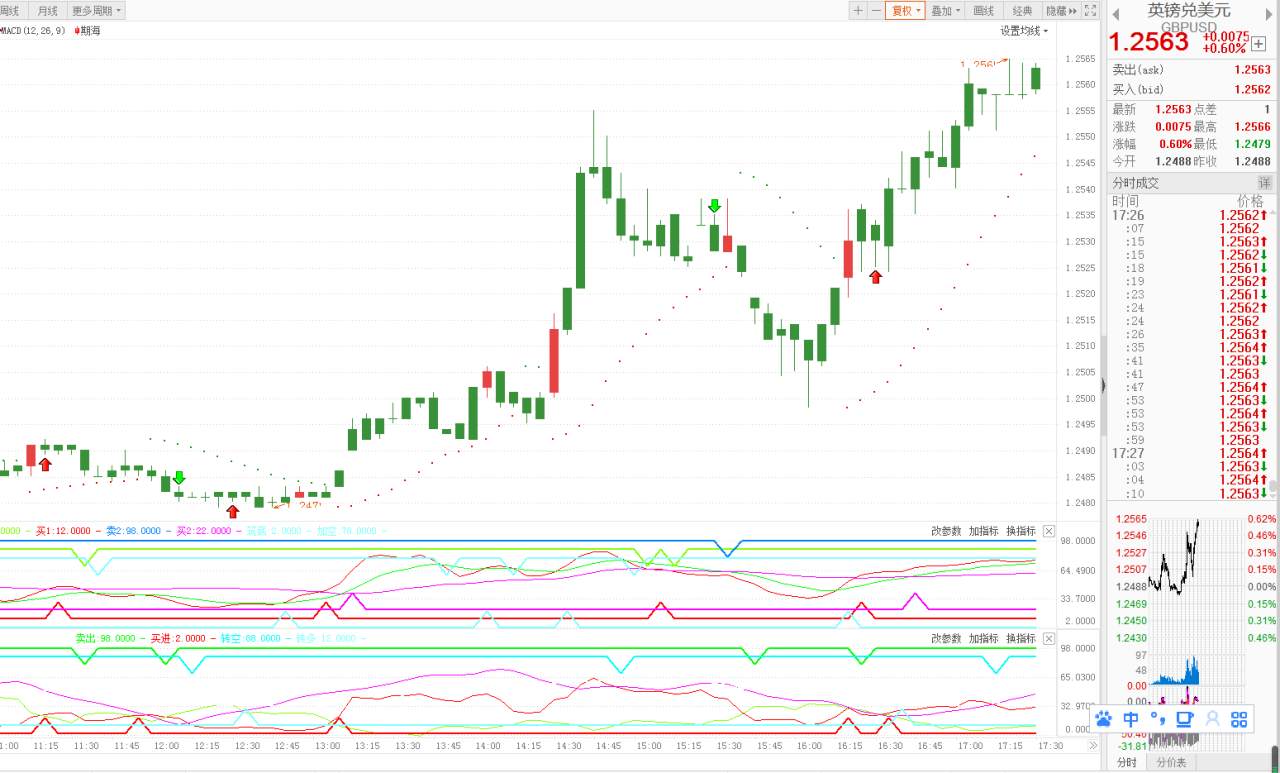The width and height of the screenshot is (1280, 773).
Task: Click the red buy arrow near 16:30
Action: pos(876,277)
